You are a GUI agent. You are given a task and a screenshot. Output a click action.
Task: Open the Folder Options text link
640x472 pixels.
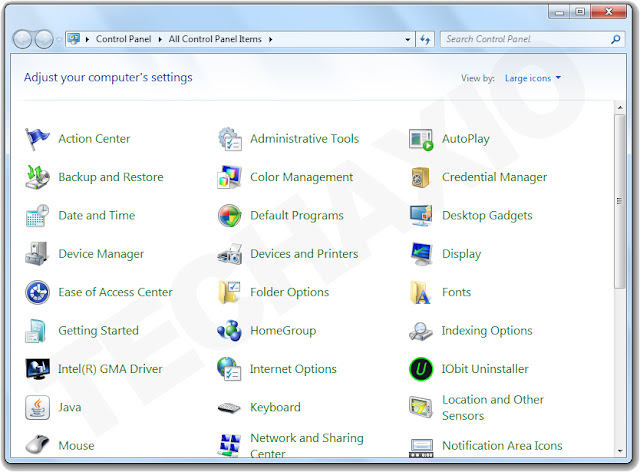pyautogui.click(x=289, y=292)
